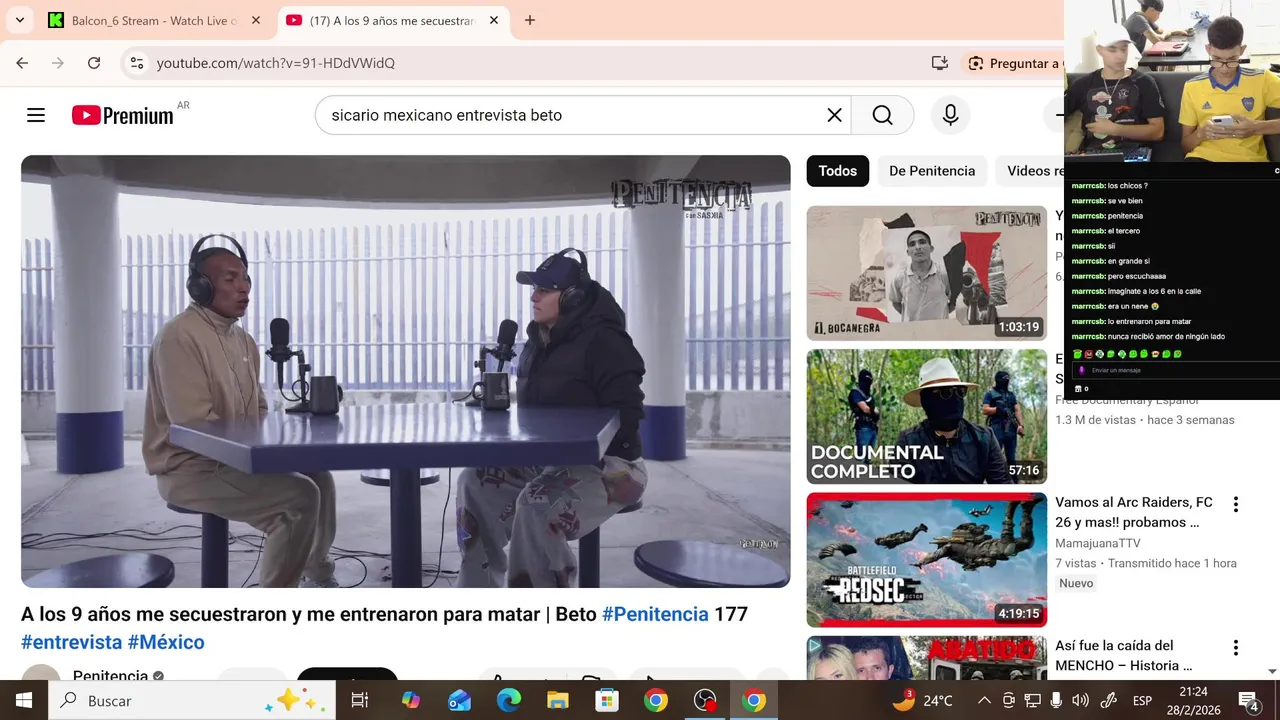This screenshot has width=1280, height=720.
Task: Open OBS Studio from the taskbar
Action: (x=705, y=701)
